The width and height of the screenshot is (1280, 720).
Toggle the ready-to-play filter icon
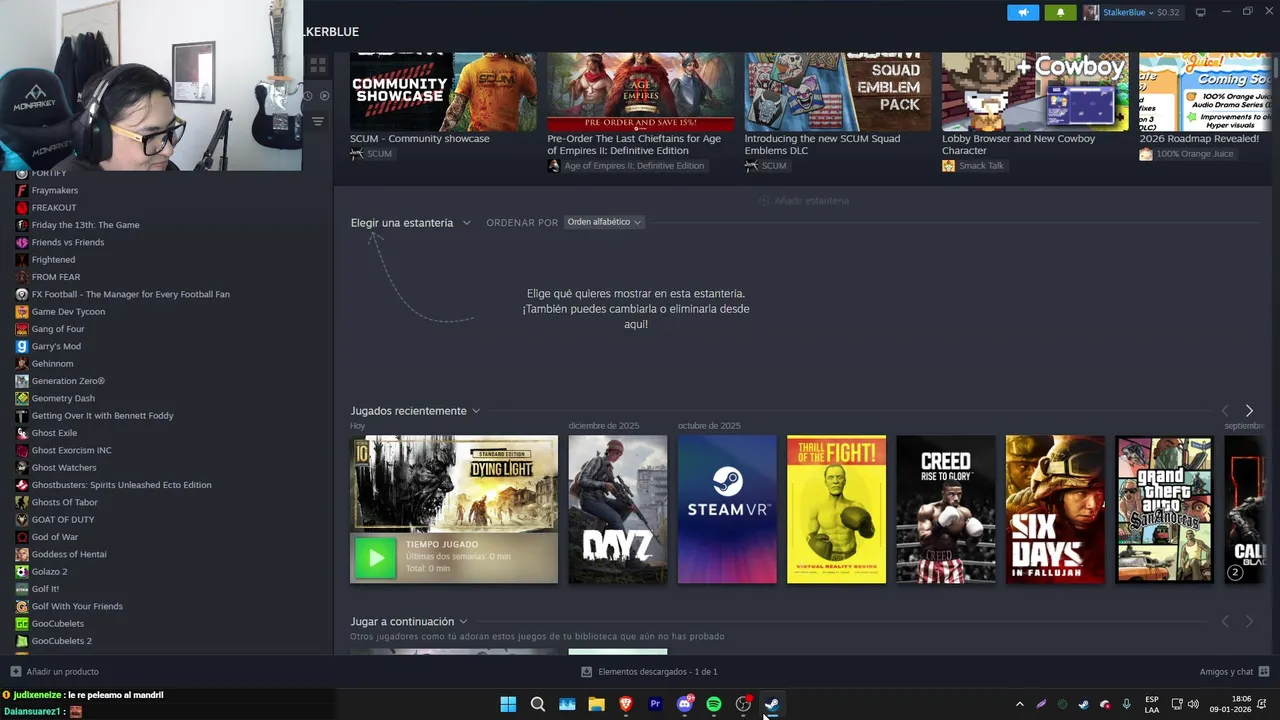pyautogui.click(x=324, y=96)
